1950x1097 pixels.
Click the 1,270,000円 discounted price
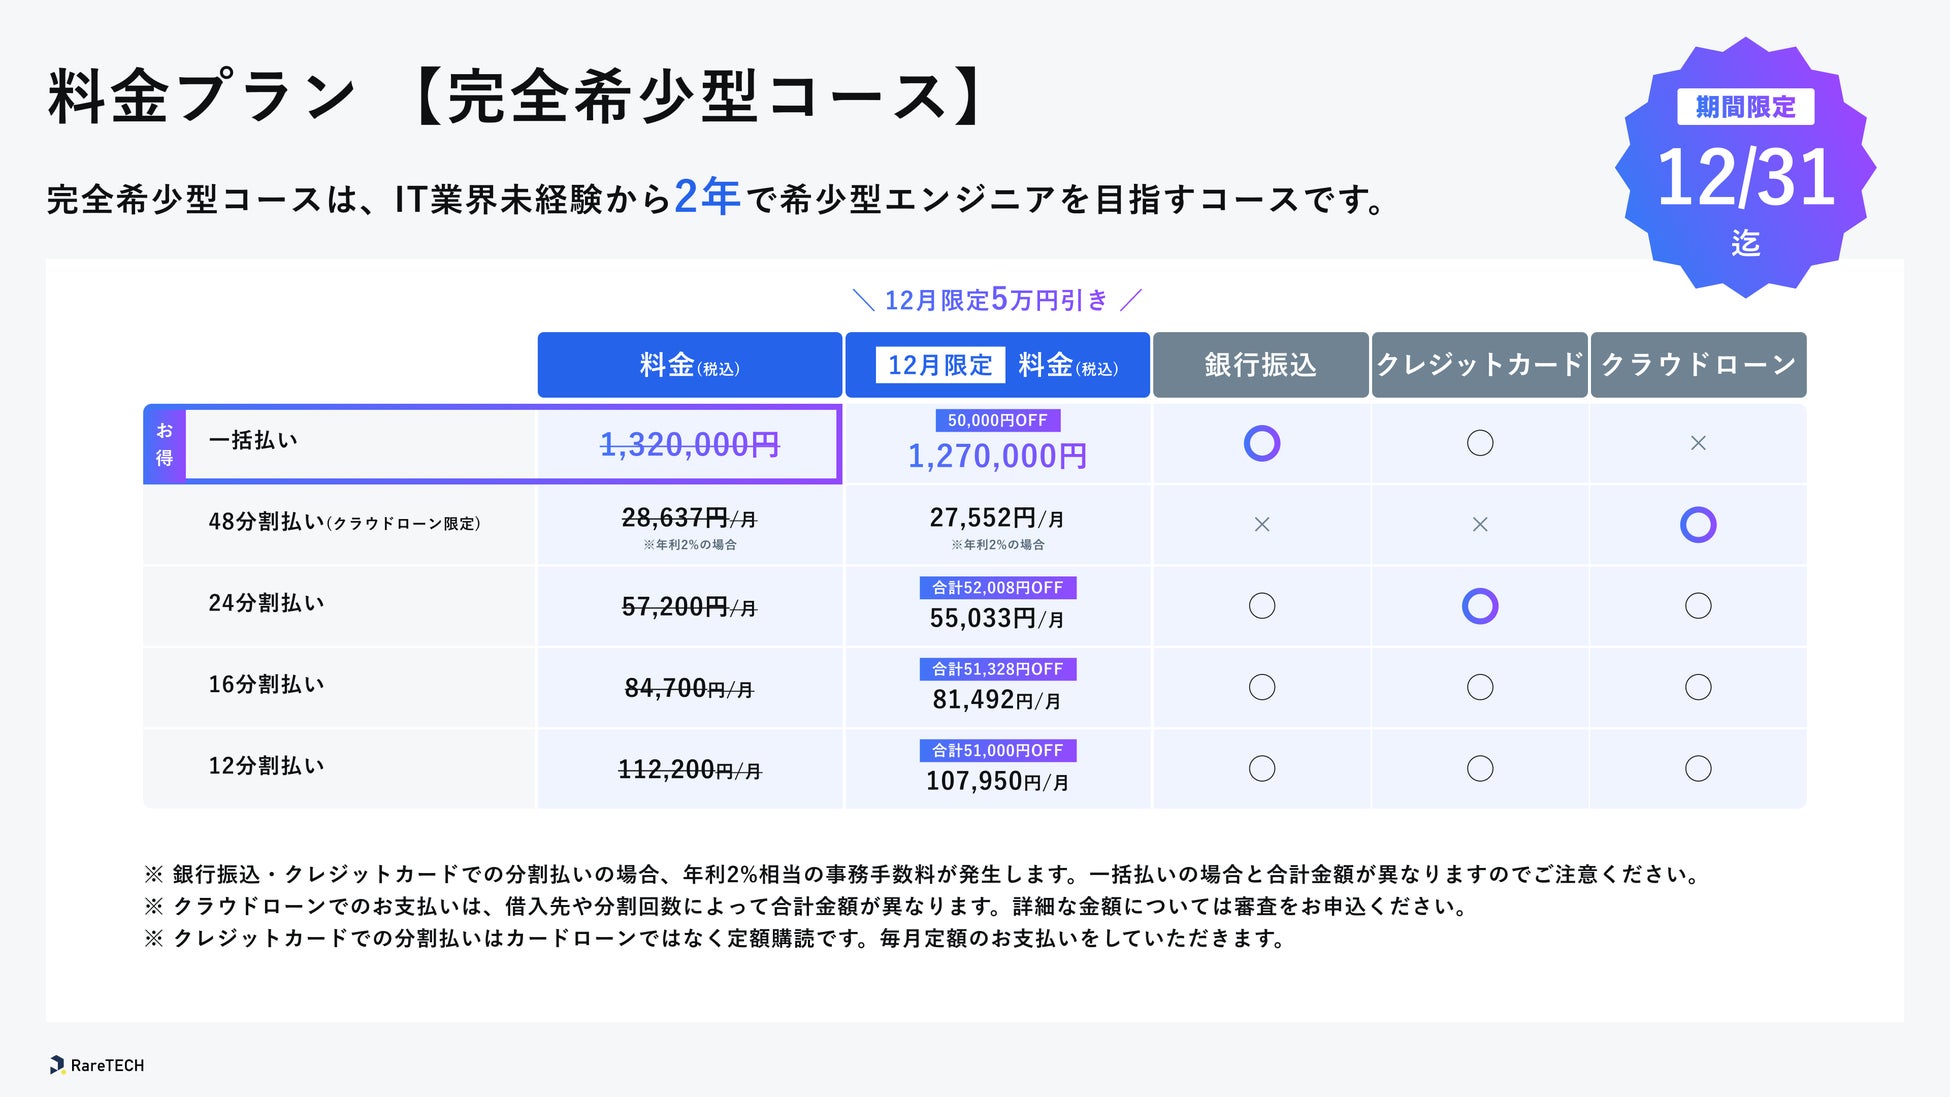pos(997,457)
